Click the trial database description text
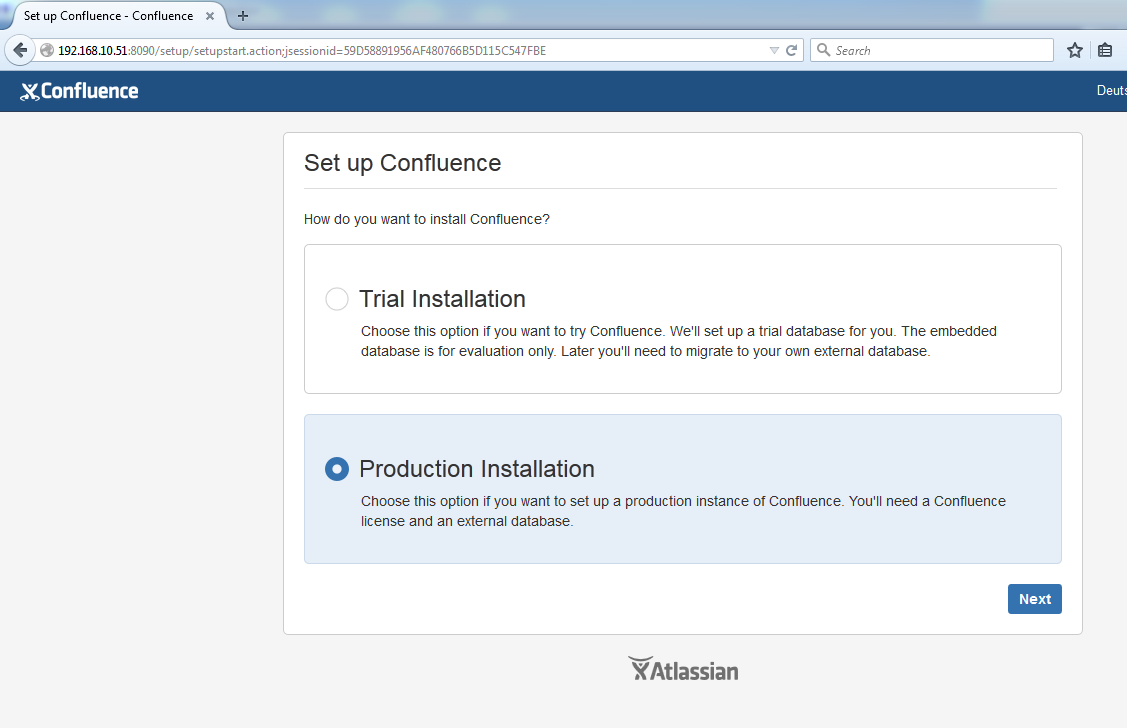This screenshot has width=1127, height=728. pyautogui.click(x=678, y=341)
